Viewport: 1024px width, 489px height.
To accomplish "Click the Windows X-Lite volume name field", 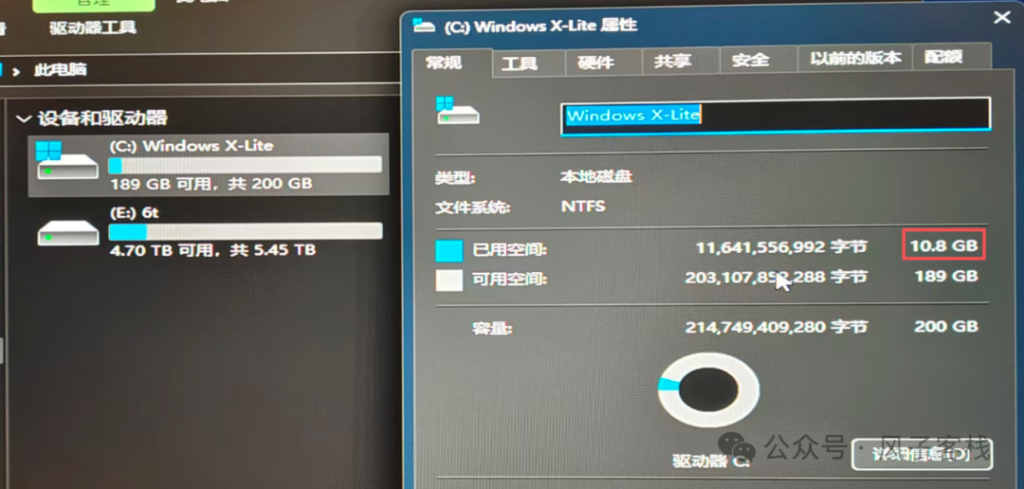I will 776,116.
